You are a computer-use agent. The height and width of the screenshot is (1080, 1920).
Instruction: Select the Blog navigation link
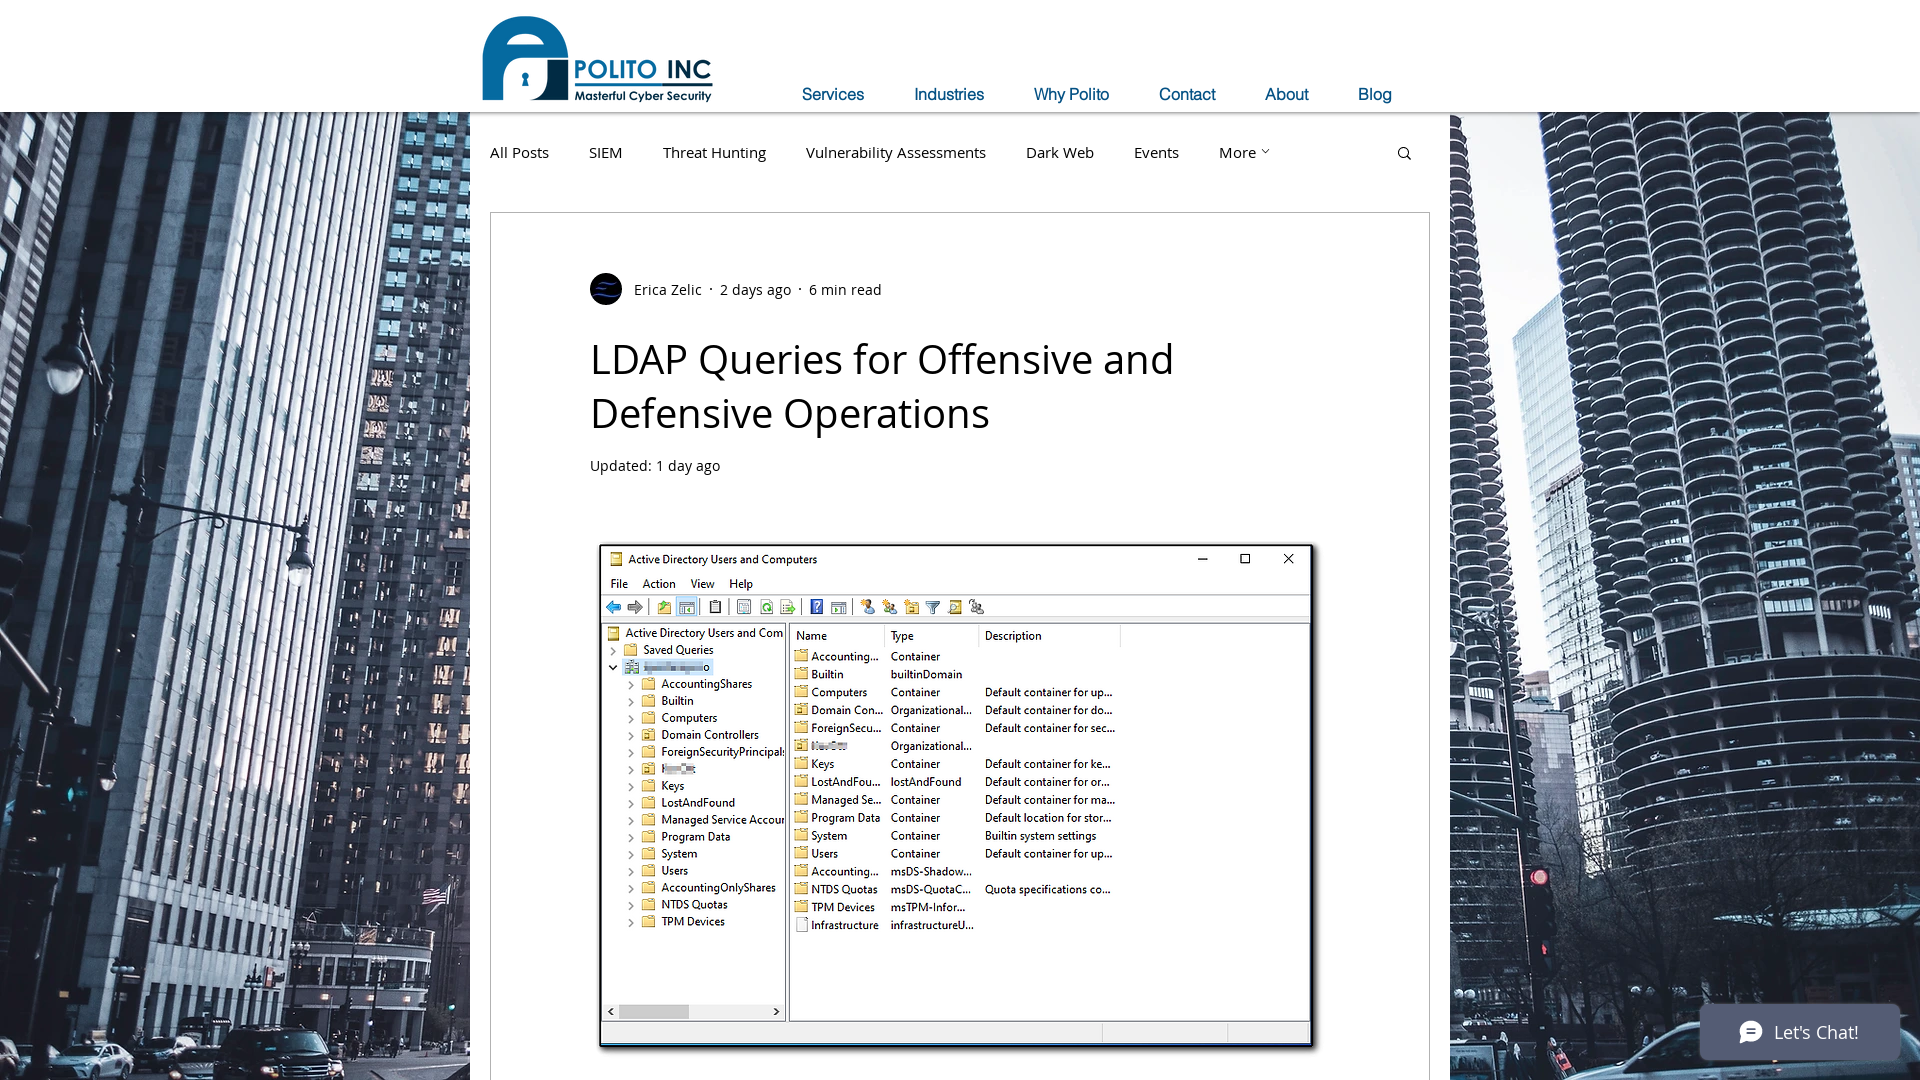click(1374, 94)
